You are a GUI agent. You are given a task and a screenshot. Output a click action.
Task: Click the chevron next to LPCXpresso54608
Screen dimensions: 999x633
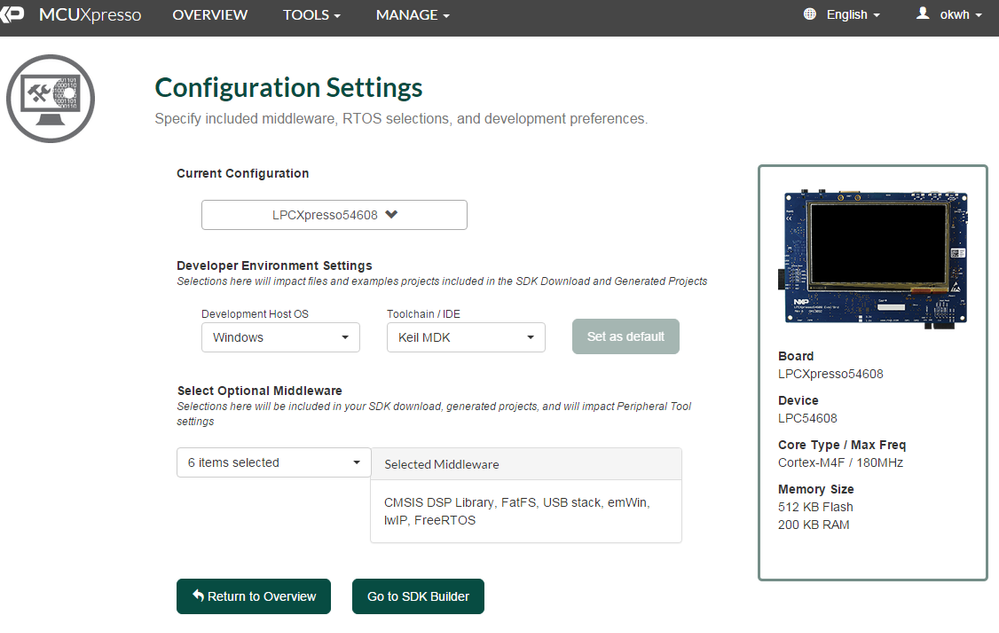pos(391,215)
